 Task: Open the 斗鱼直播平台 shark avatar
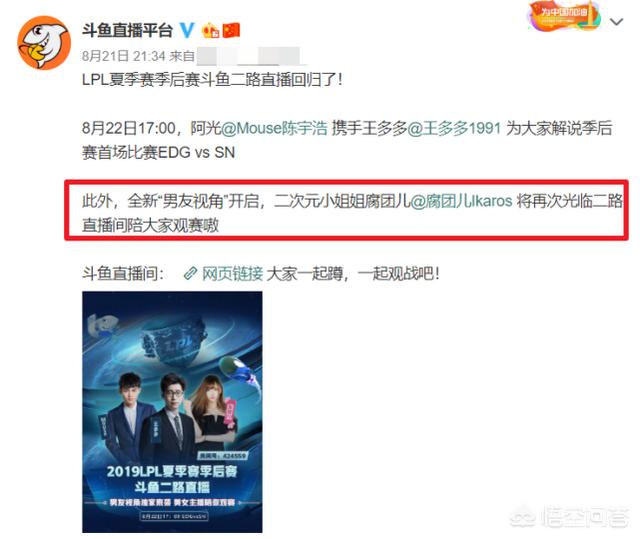[x=44, y=42]
